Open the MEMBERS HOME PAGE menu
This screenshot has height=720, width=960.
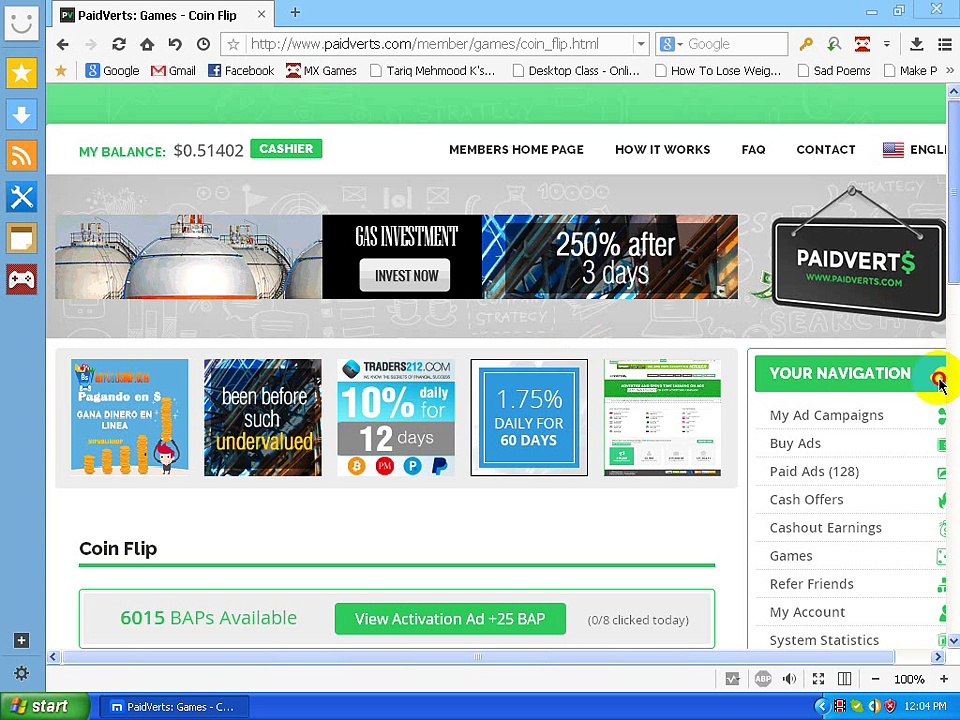(516, 149)
